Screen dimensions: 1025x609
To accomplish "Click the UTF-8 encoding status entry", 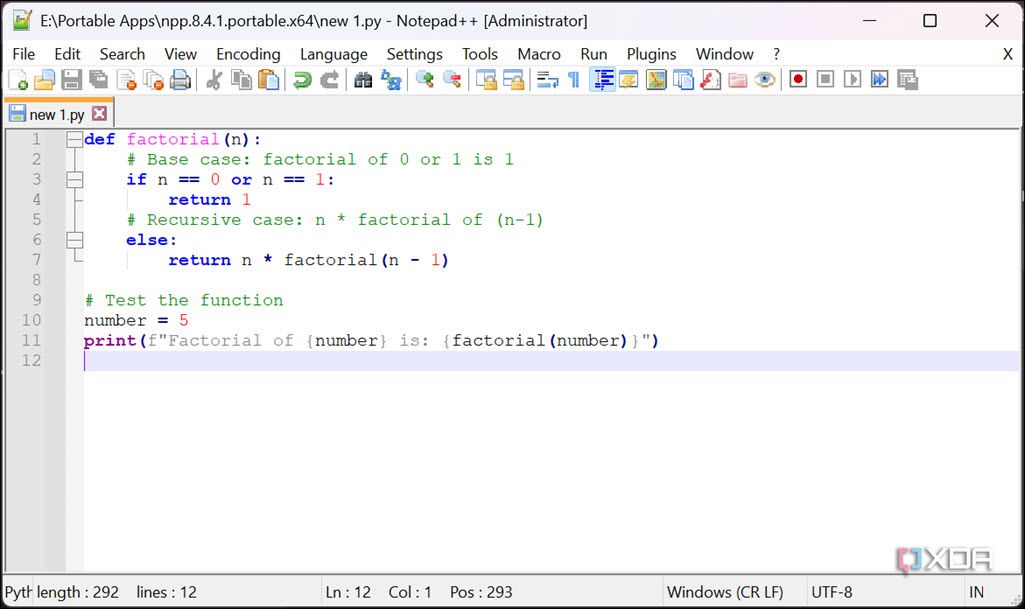I will pos(832,592).
